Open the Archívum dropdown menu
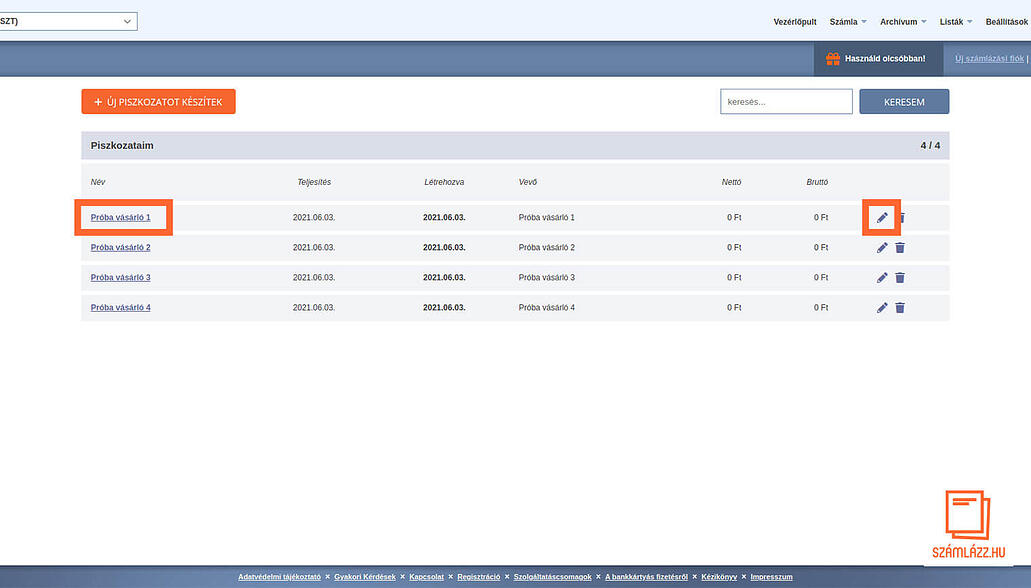The image size is (1031, 588). coord(903,22)
